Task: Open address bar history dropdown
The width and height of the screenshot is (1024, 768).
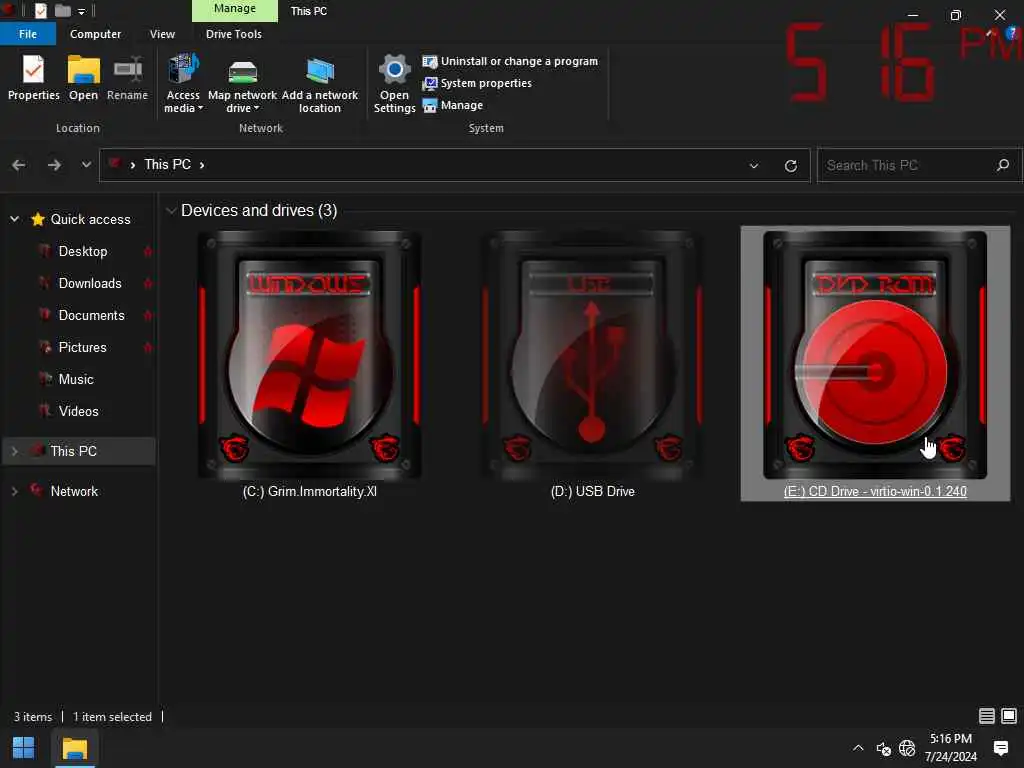Action: (754, 166)
